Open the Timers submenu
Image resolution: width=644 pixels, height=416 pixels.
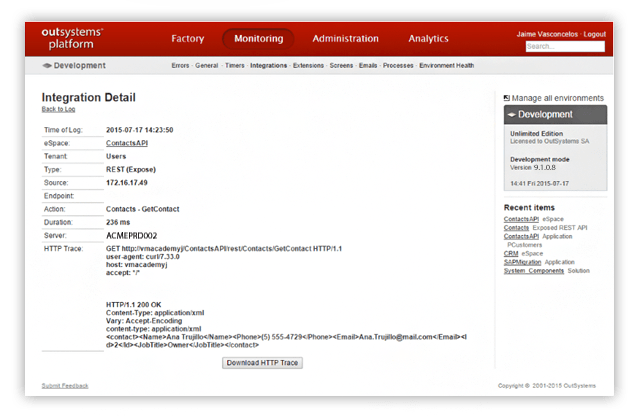pos(235,66)
